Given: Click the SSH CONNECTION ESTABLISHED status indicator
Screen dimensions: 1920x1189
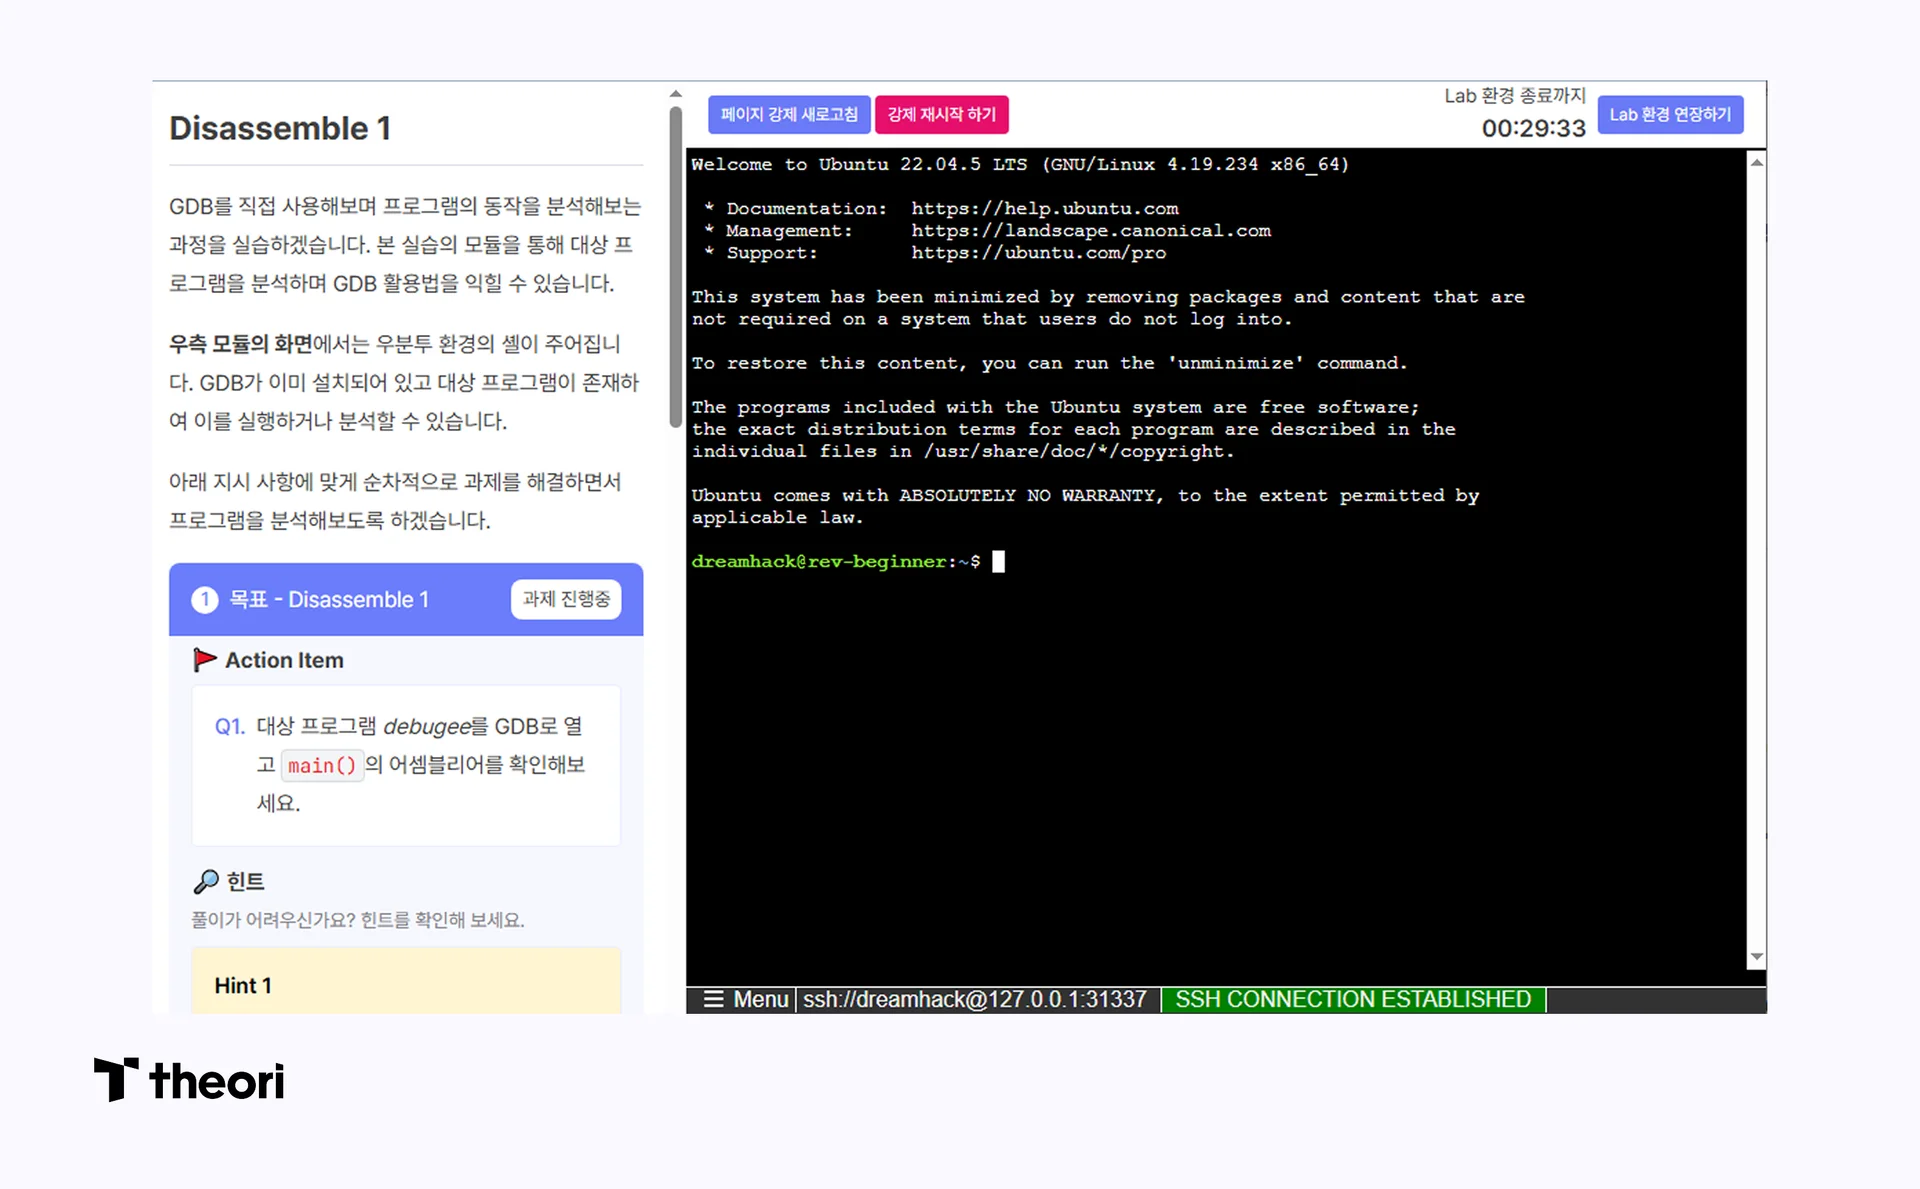Looking at the screenshot, I should 1352,999.
